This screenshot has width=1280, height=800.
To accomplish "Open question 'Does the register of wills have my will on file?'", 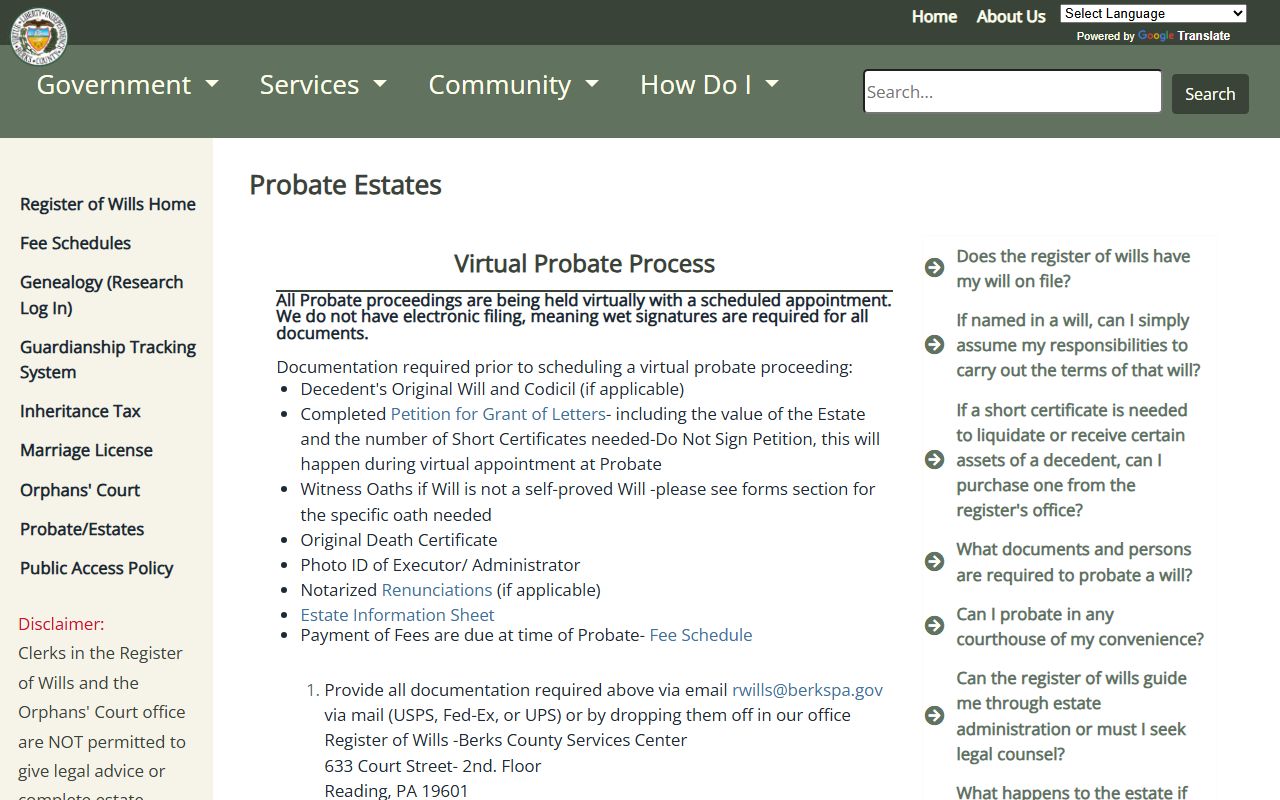I will [x=1073, y=268].
